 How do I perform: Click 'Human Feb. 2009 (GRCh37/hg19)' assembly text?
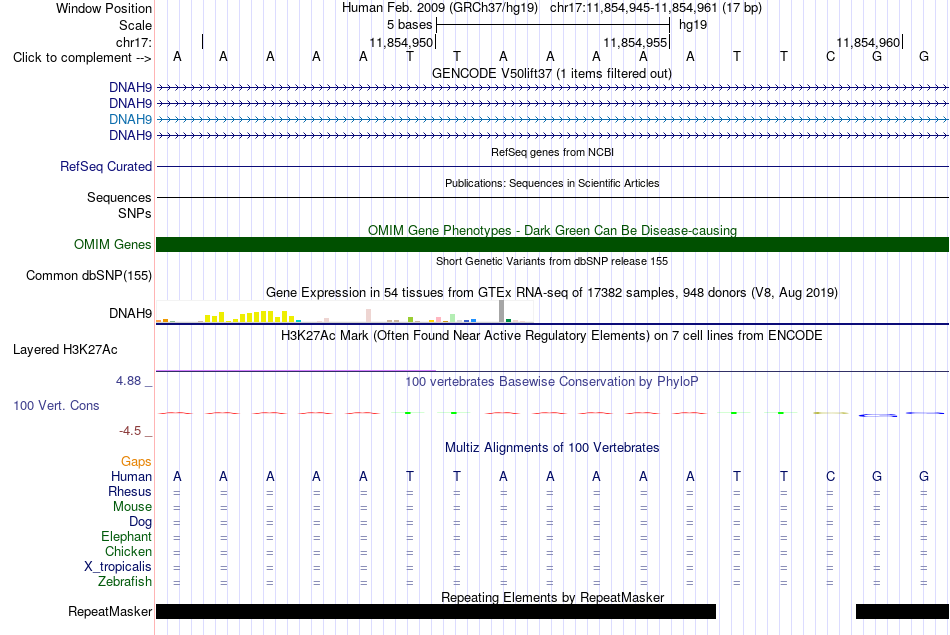click(439, 8)
